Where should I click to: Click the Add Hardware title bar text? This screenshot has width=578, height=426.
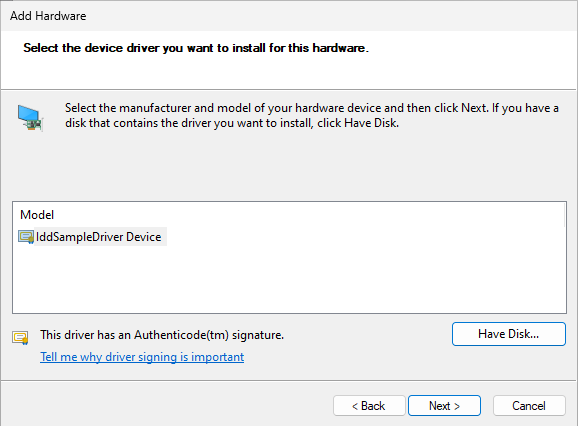click(48, 16)
